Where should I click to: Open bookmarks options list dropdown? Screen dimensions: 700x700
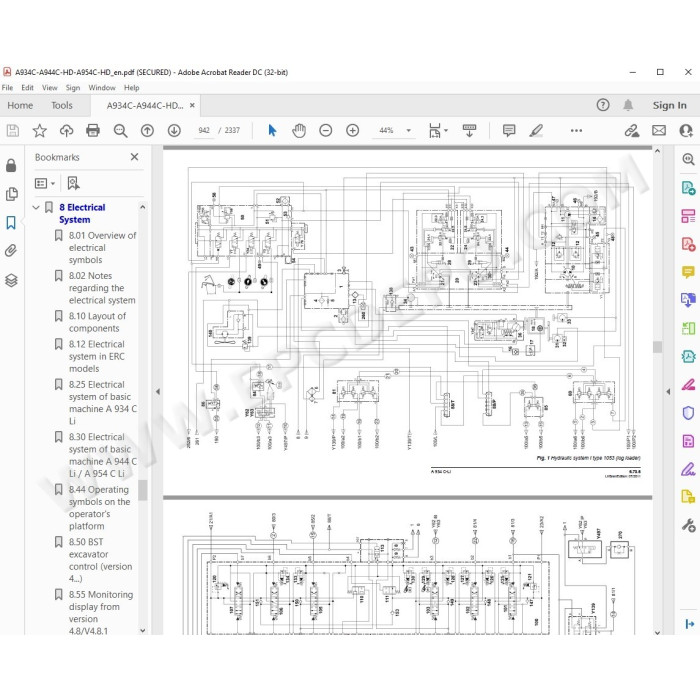(45, 183)
